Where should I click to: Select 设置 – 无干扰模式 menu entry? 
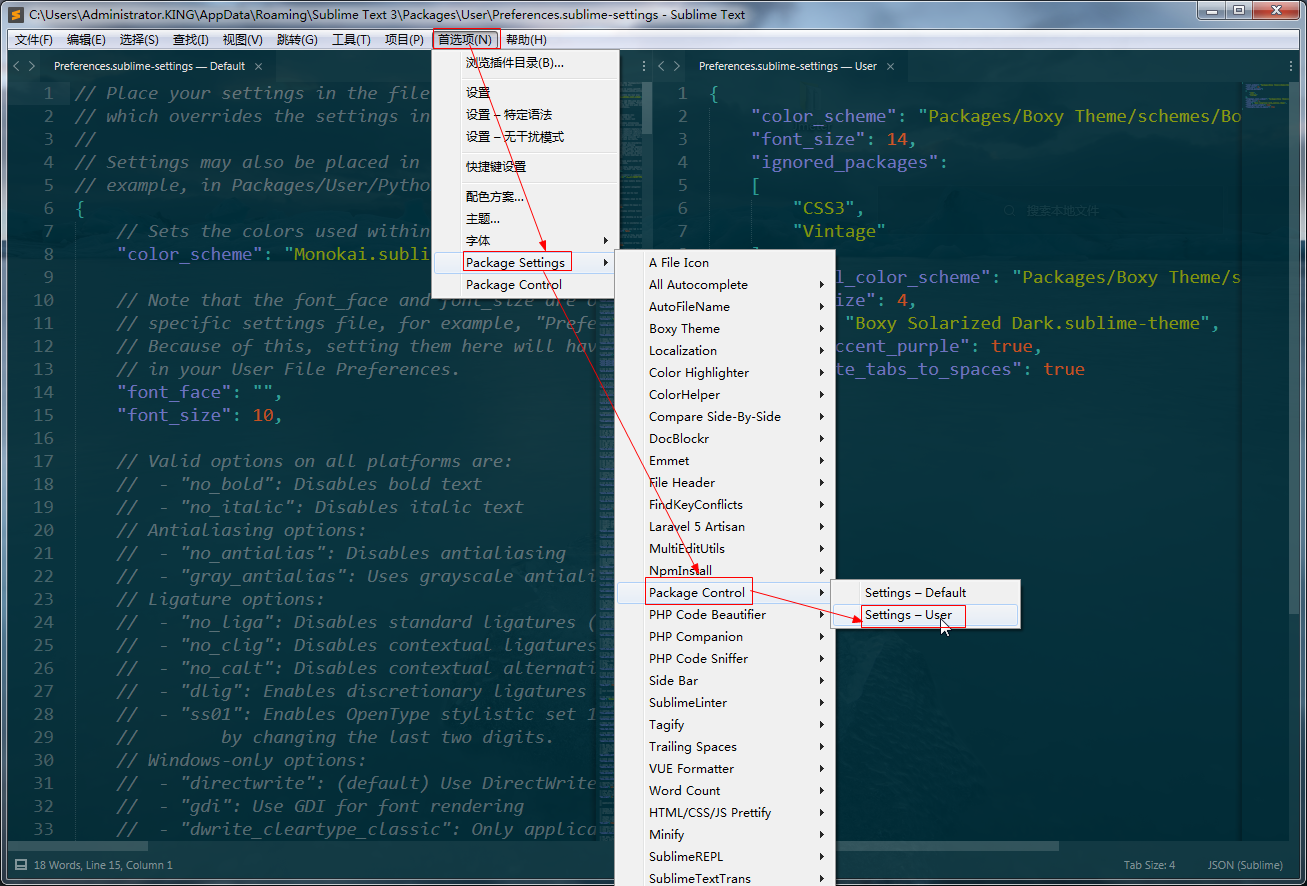[x=526, y=136]
